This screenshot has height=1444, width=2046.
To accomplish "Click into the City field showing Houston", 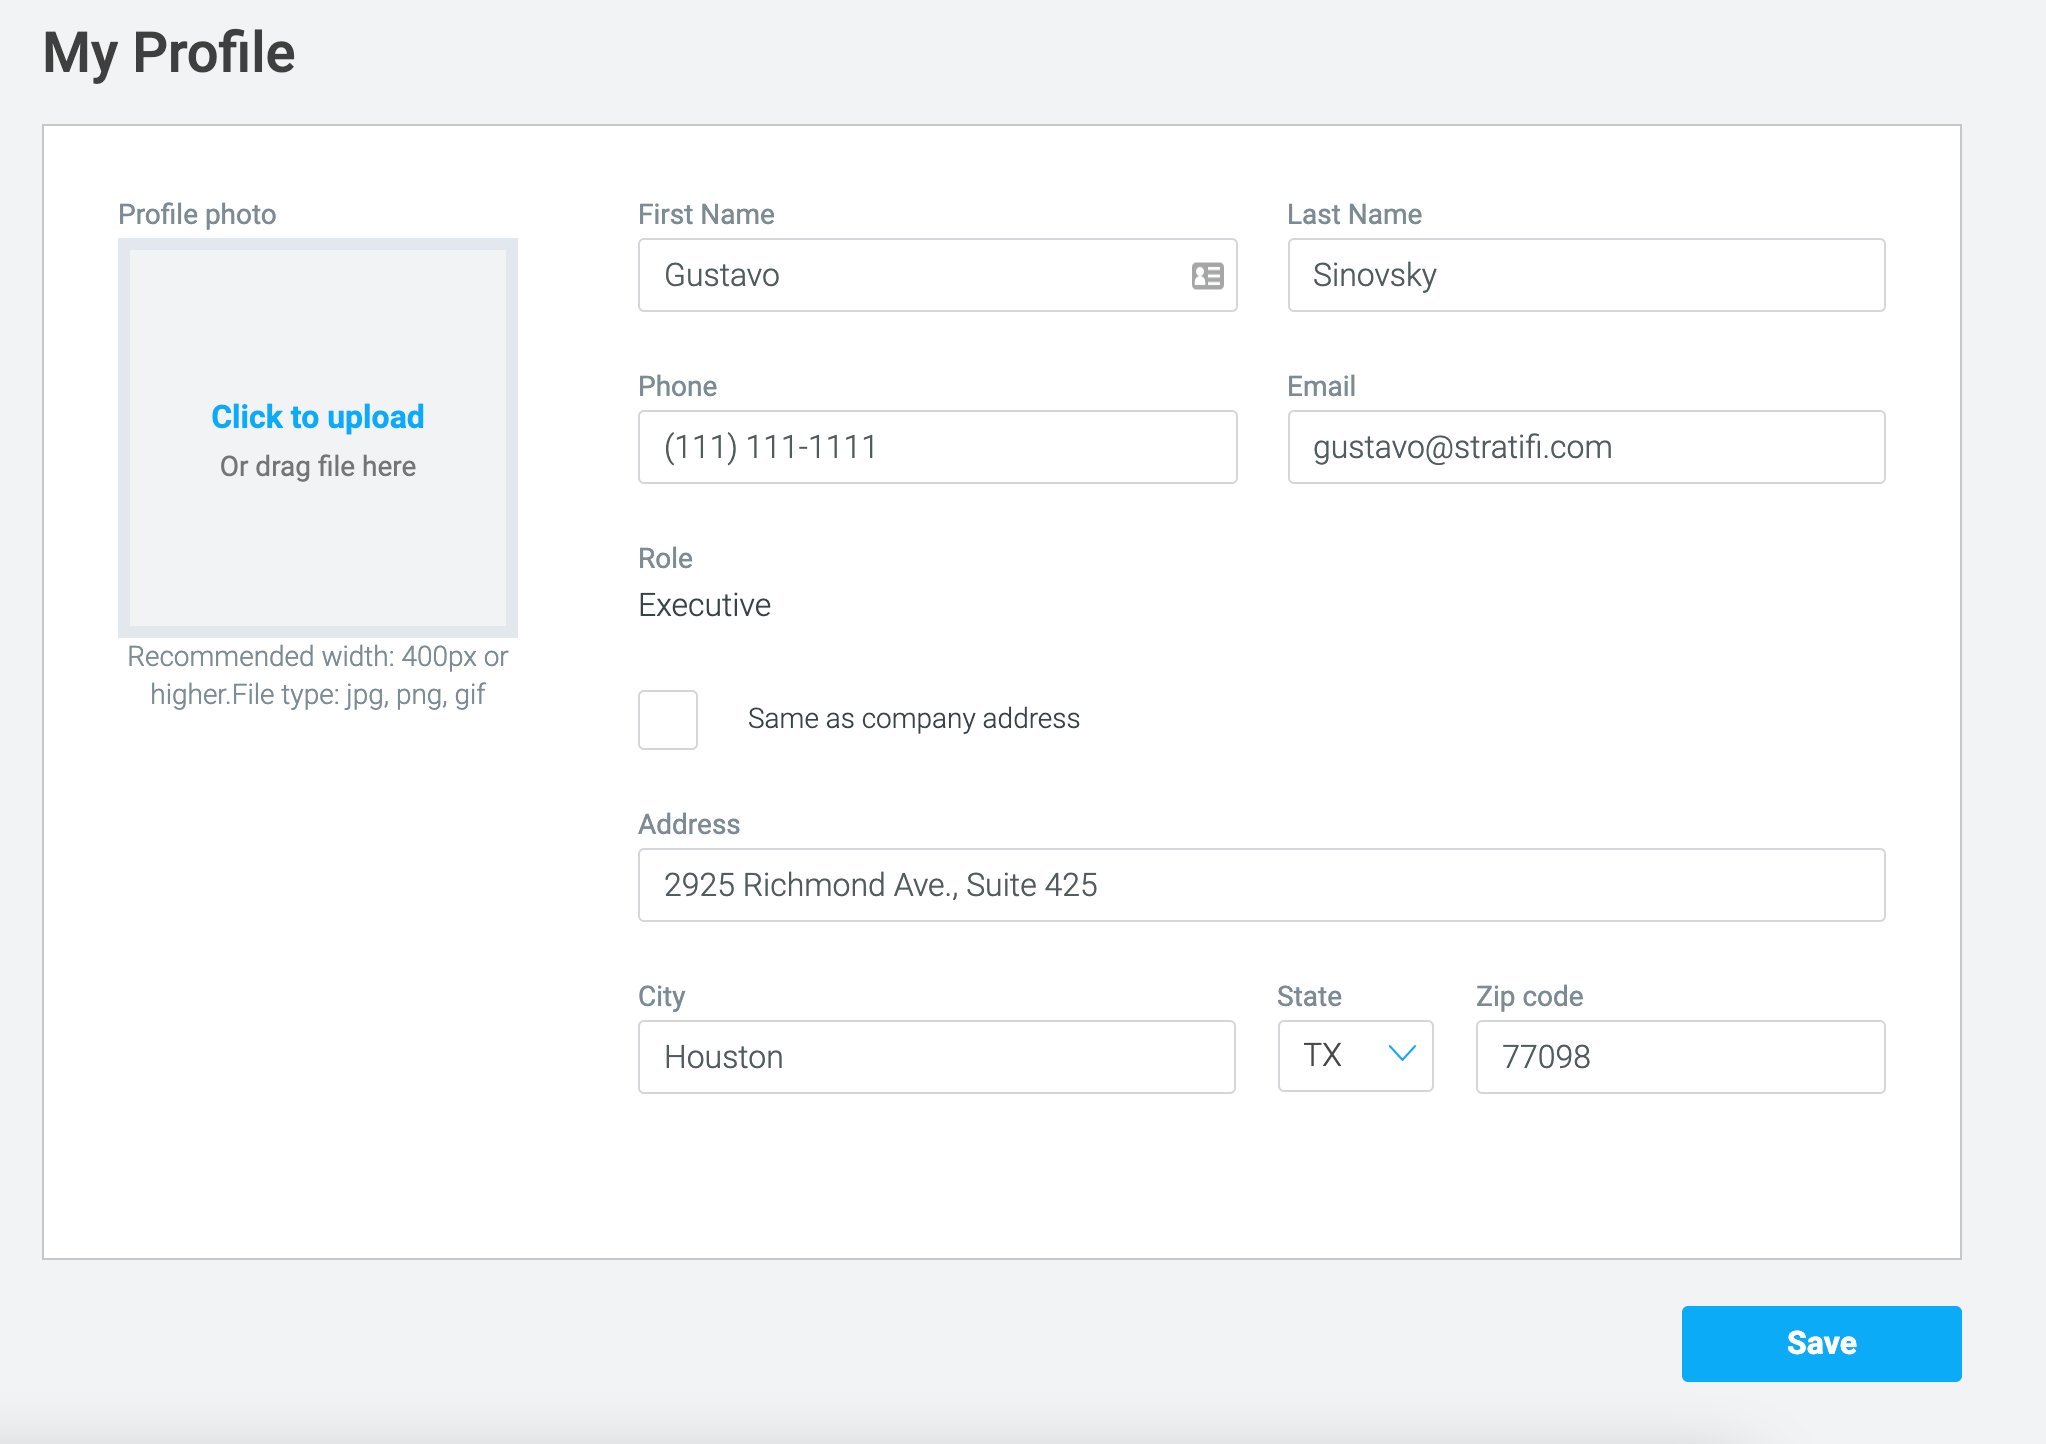I will [937, 1057].
